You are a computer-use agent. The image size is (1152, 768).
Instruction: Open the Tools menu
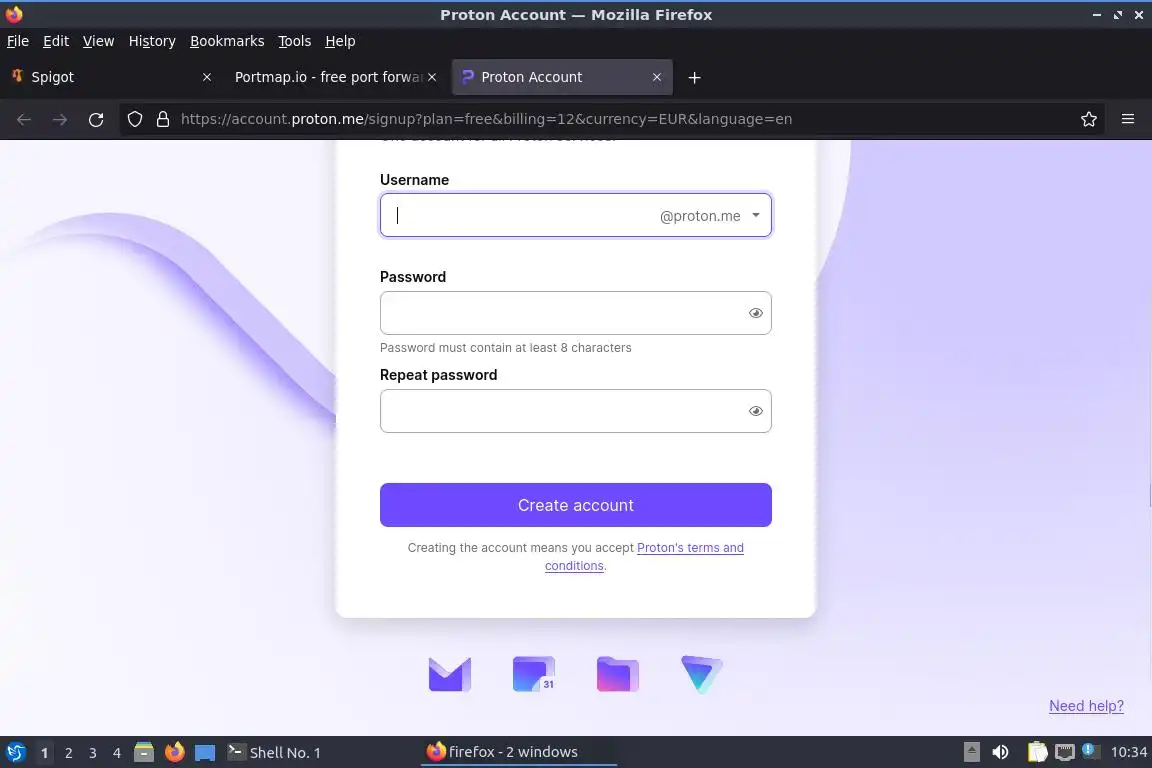click(295, 41)
